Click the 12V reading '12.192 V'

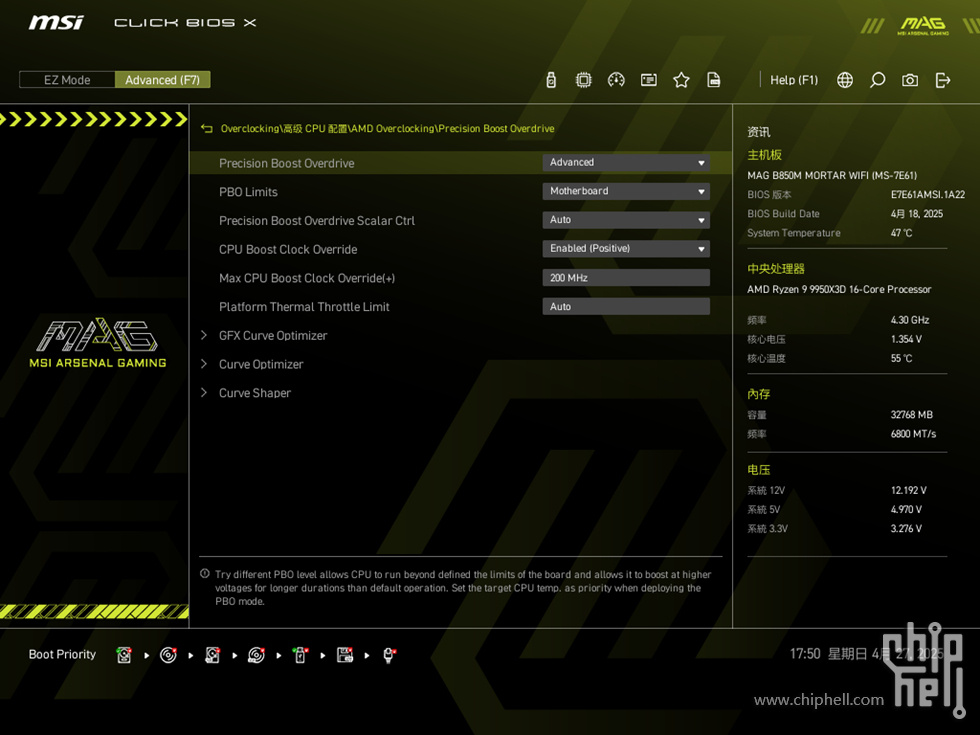pos(909,491)
